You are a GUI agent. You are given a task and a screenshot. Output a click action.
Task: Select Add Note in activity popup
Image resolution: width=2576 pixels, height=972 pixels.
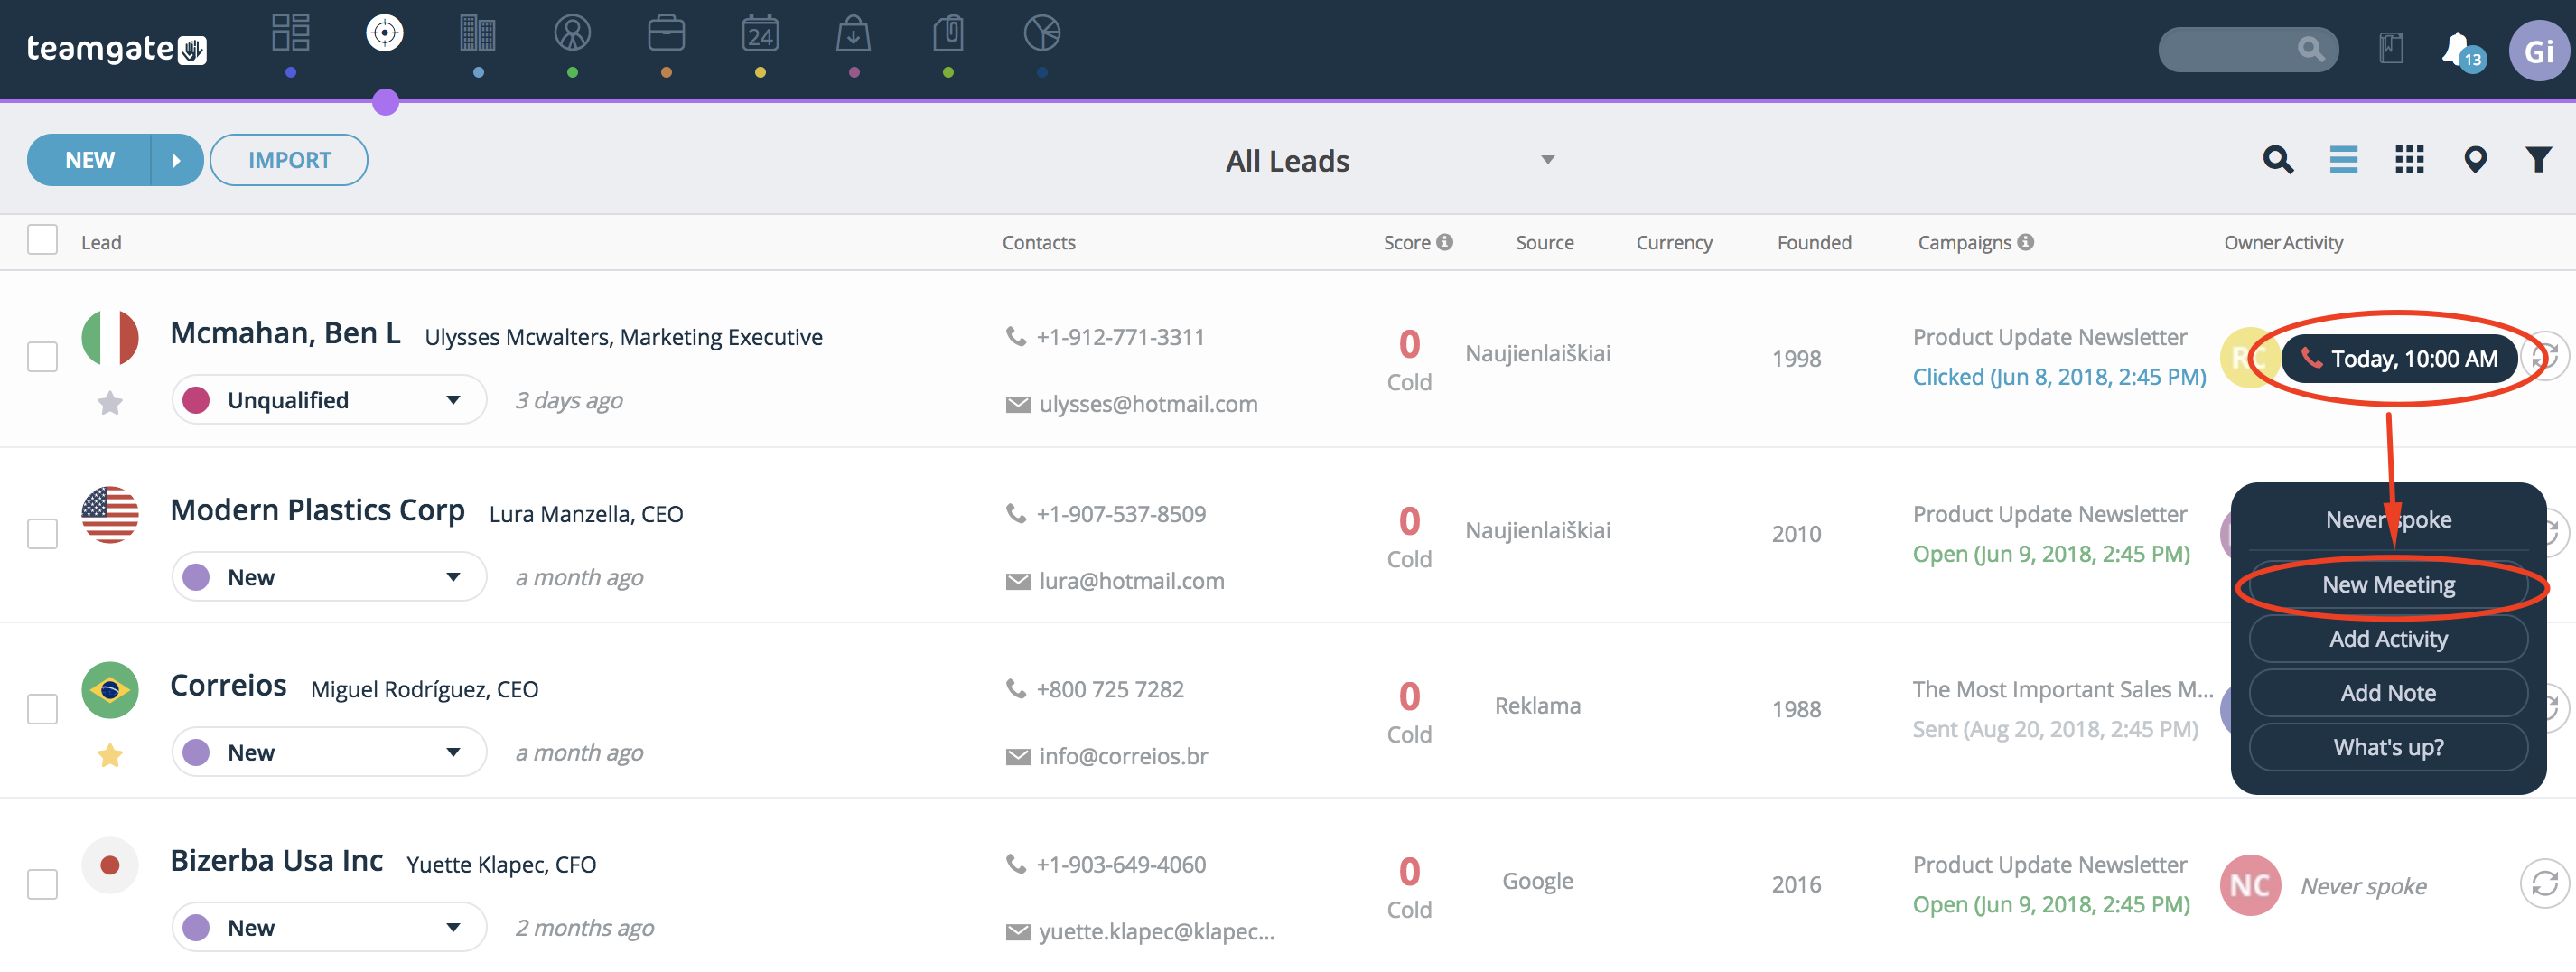click(2388, 693)
